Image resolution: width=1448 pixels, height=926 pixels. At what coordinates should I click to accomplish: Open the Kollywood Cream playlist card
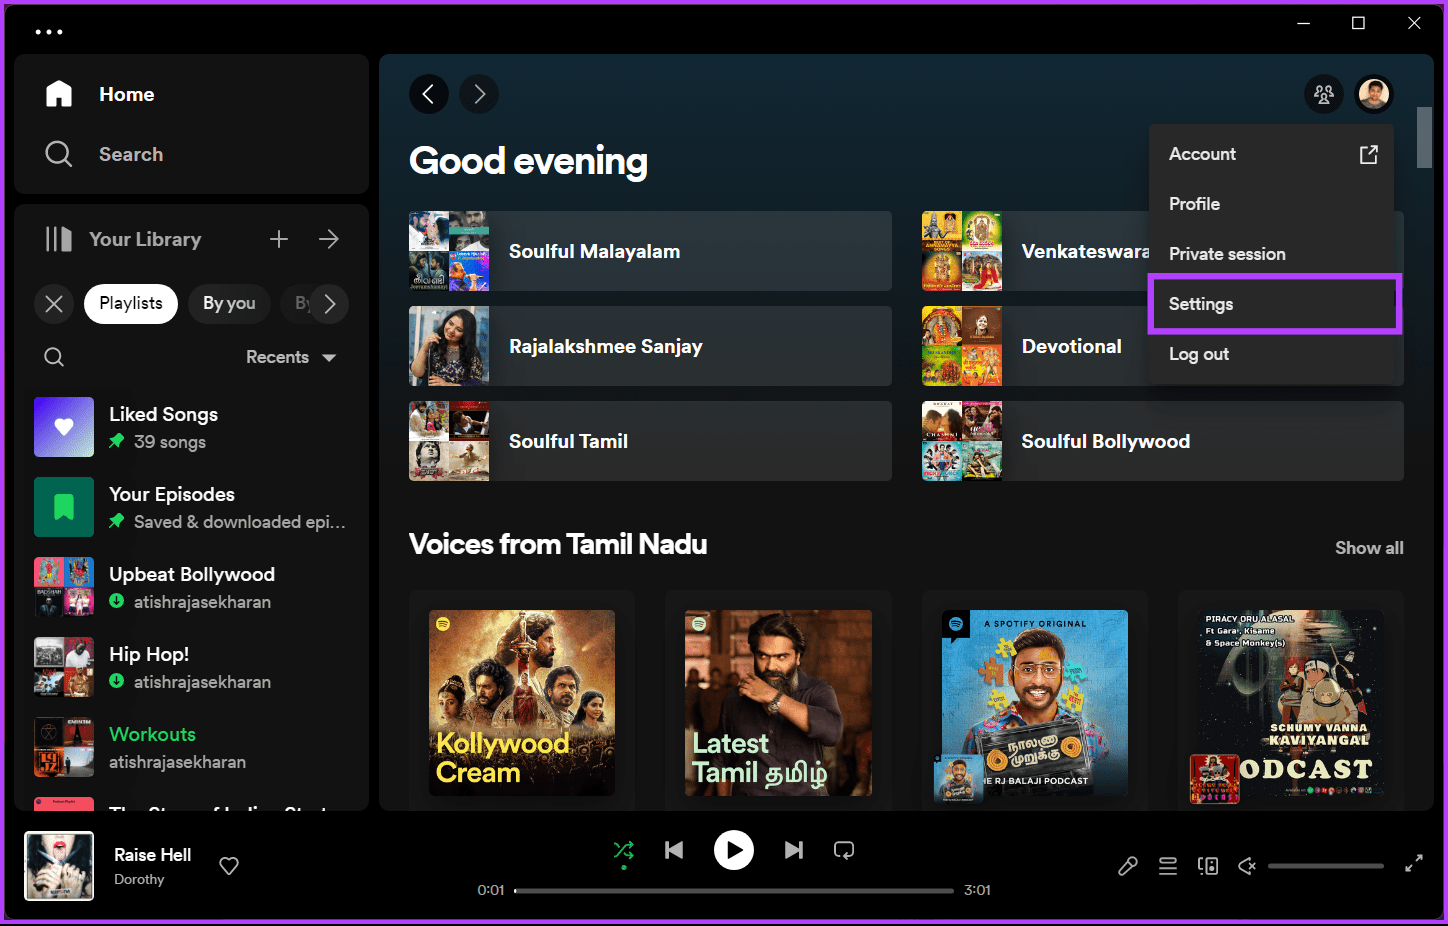(522, 702)
